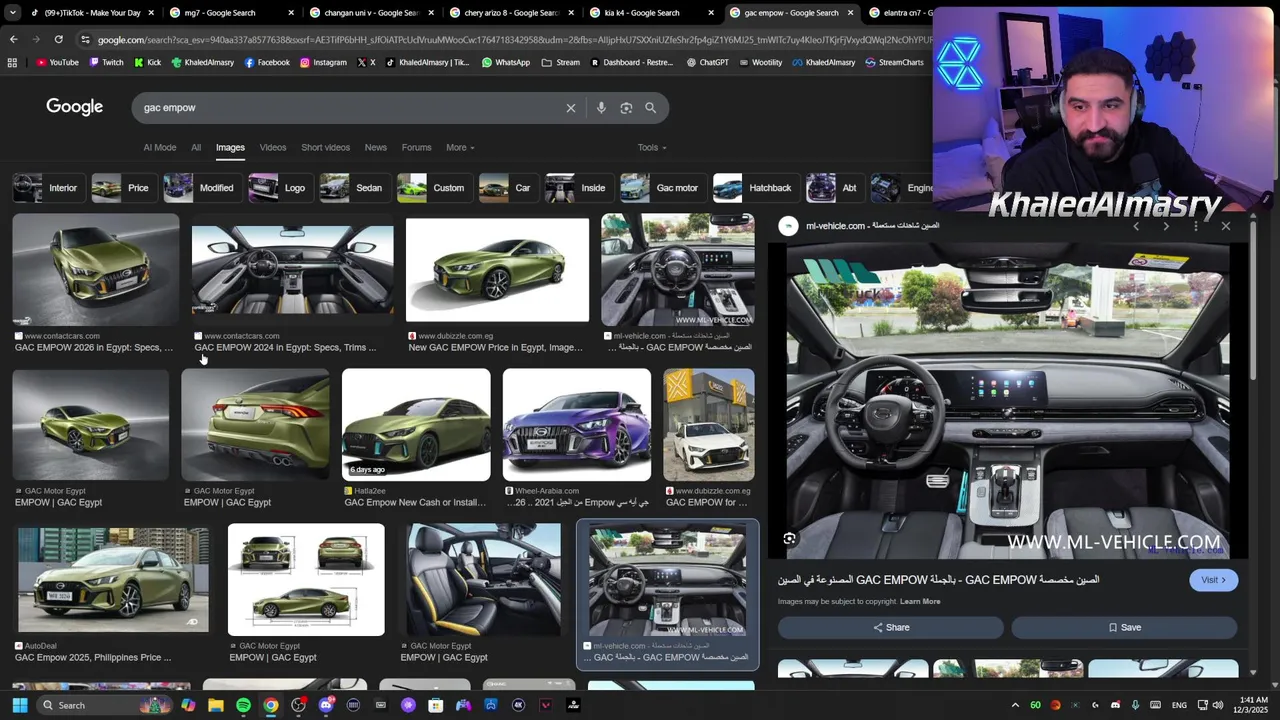Open the Instagram bookmark
The height and width of the screenshot is (720, 1280).
click(323, 62)
